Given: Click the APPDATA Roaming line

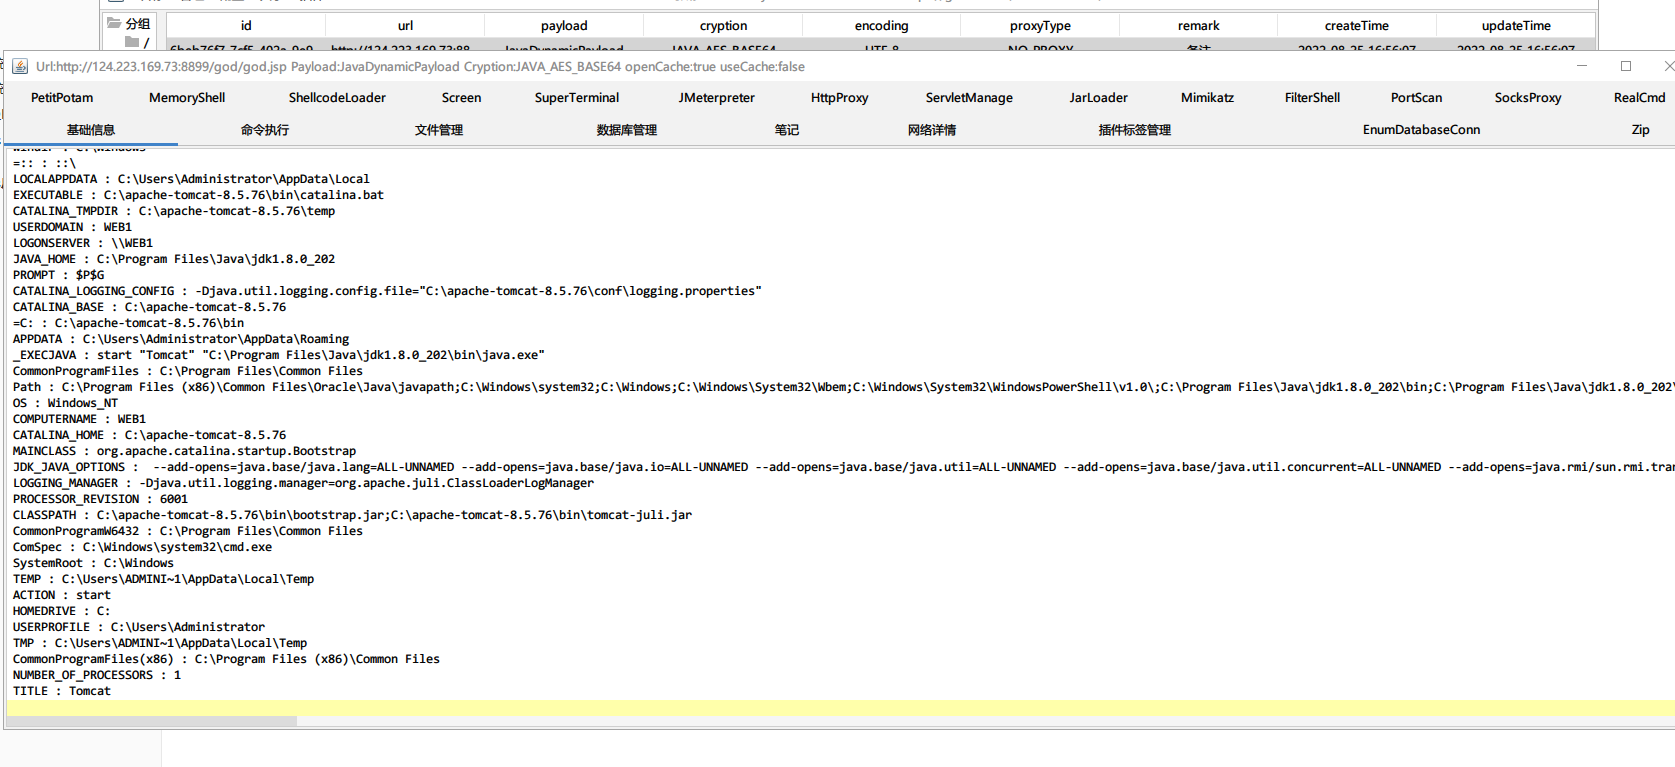Looking at the screenshot, I should [181, 339].
